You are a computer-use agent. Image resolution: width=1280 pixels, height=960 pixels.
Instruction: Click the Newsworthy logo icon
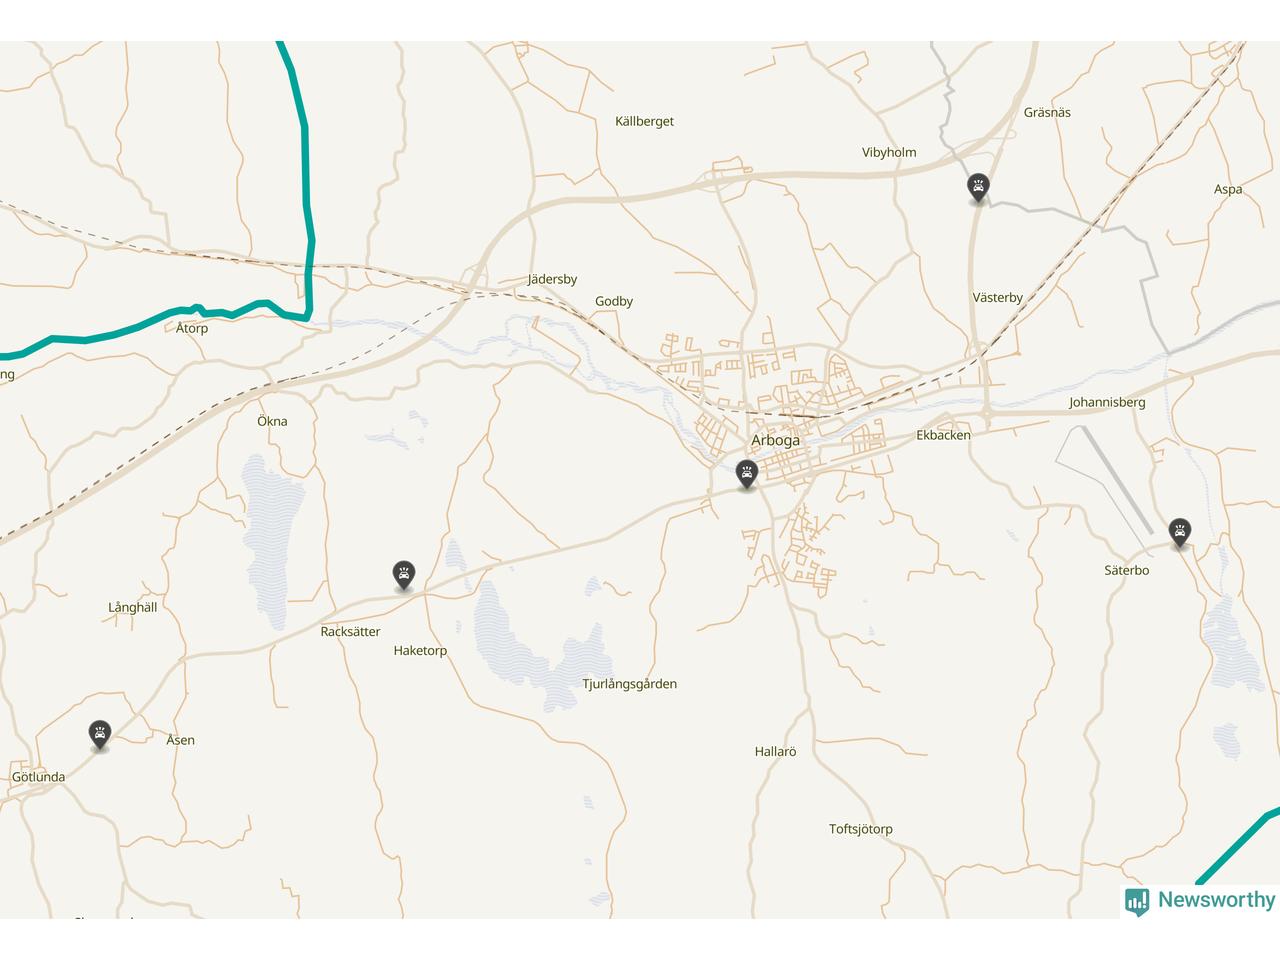1137,901
